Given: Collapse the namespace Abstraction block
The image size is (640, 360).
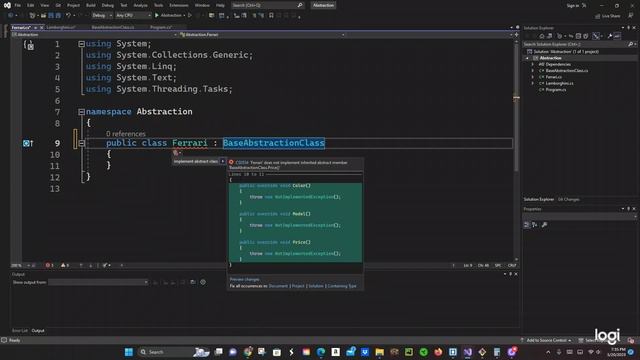Looking at the screenshot, I should tap(81, 111).
